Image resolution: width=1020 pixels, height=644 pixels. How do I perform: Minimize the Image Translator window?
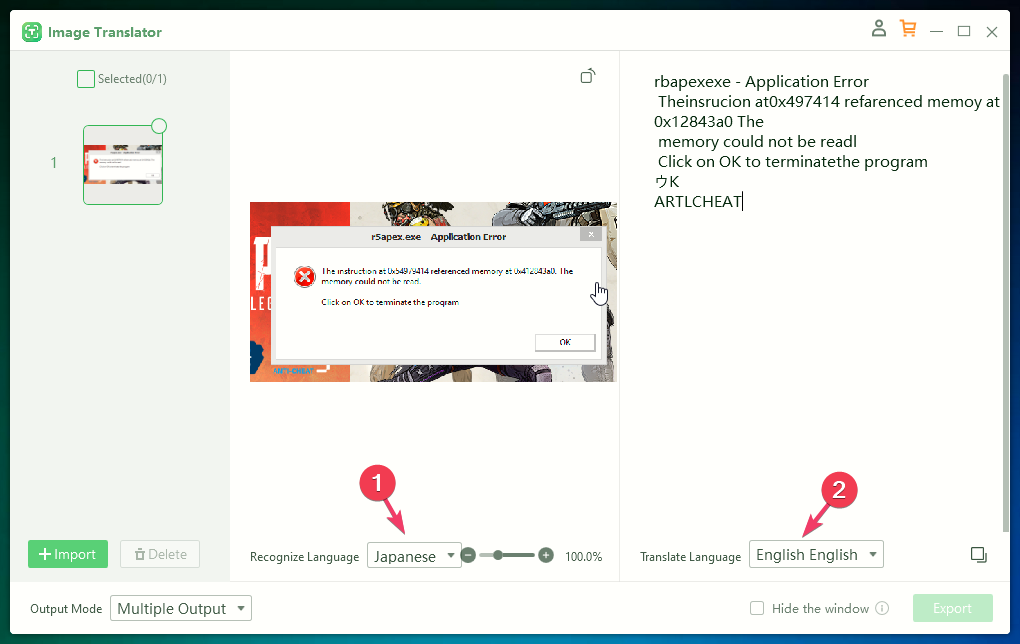coord(936,31)
